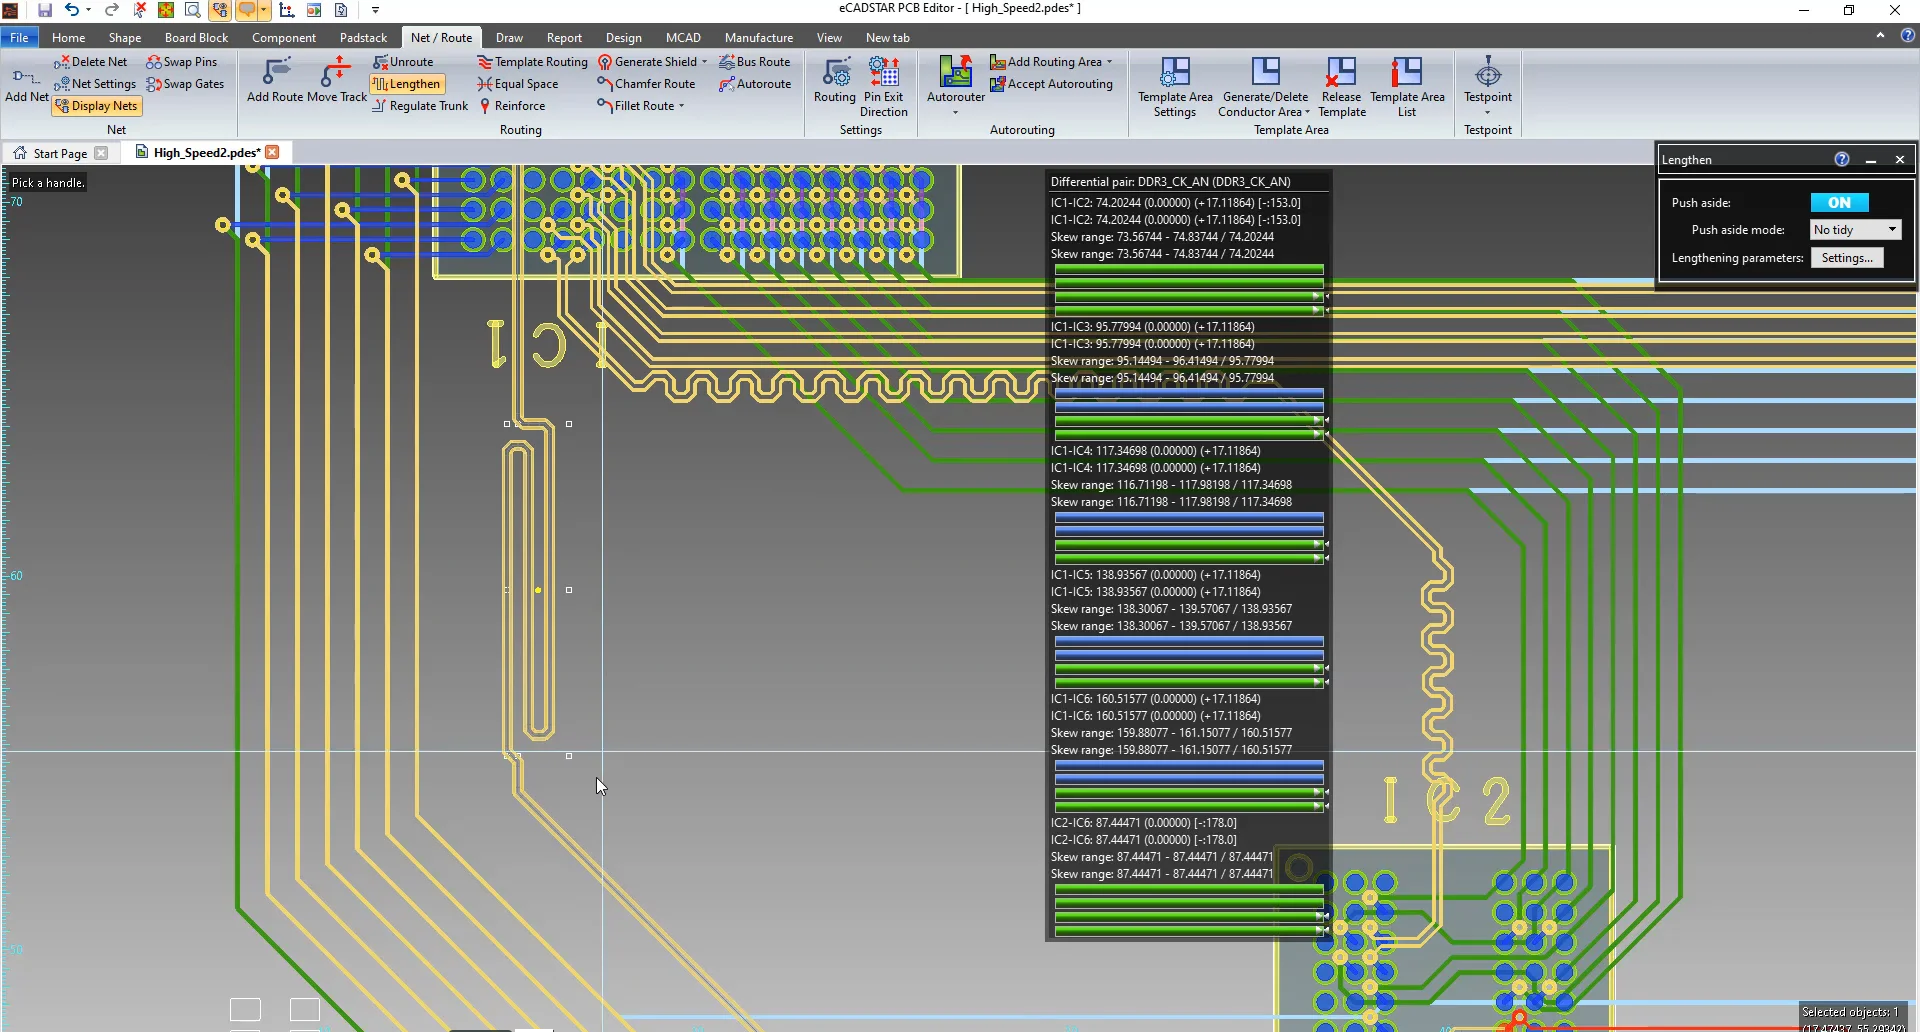Click Release Template
Viewport: 1920px width, 1032px height.
click(x=1341, y=87)
